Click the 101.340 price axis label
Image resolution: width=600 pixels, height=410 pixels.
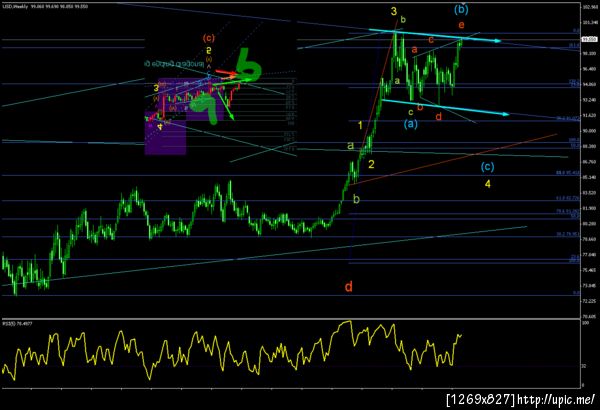click(x=589, y=23)
